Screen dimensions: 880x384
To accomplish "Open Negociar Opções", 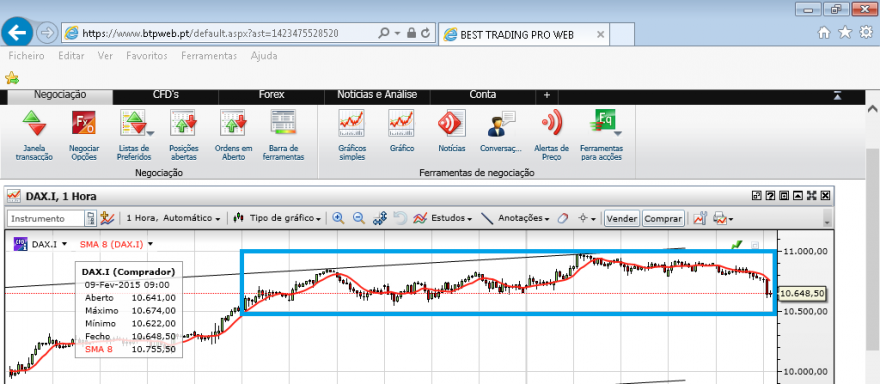I will (x=84, y=135).
